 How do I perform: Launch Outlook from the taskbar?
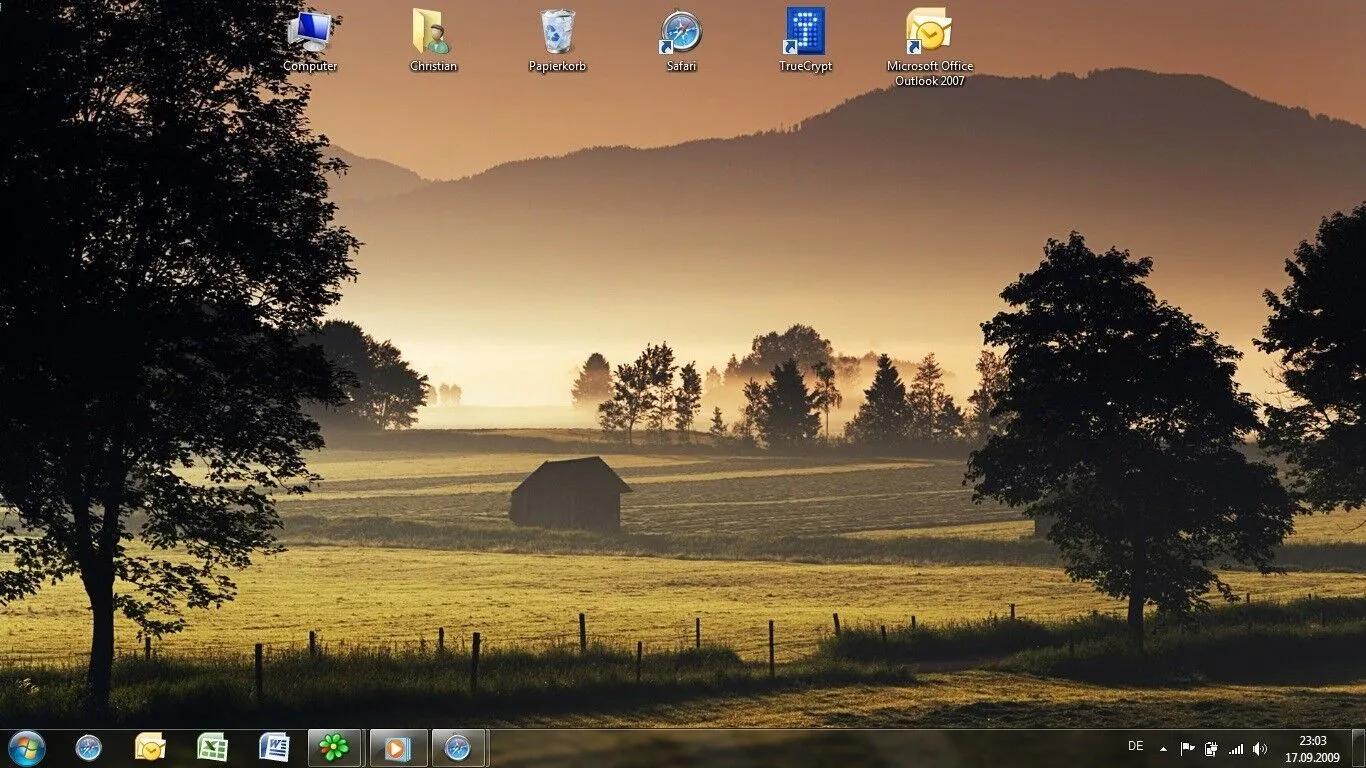(150, 747)
